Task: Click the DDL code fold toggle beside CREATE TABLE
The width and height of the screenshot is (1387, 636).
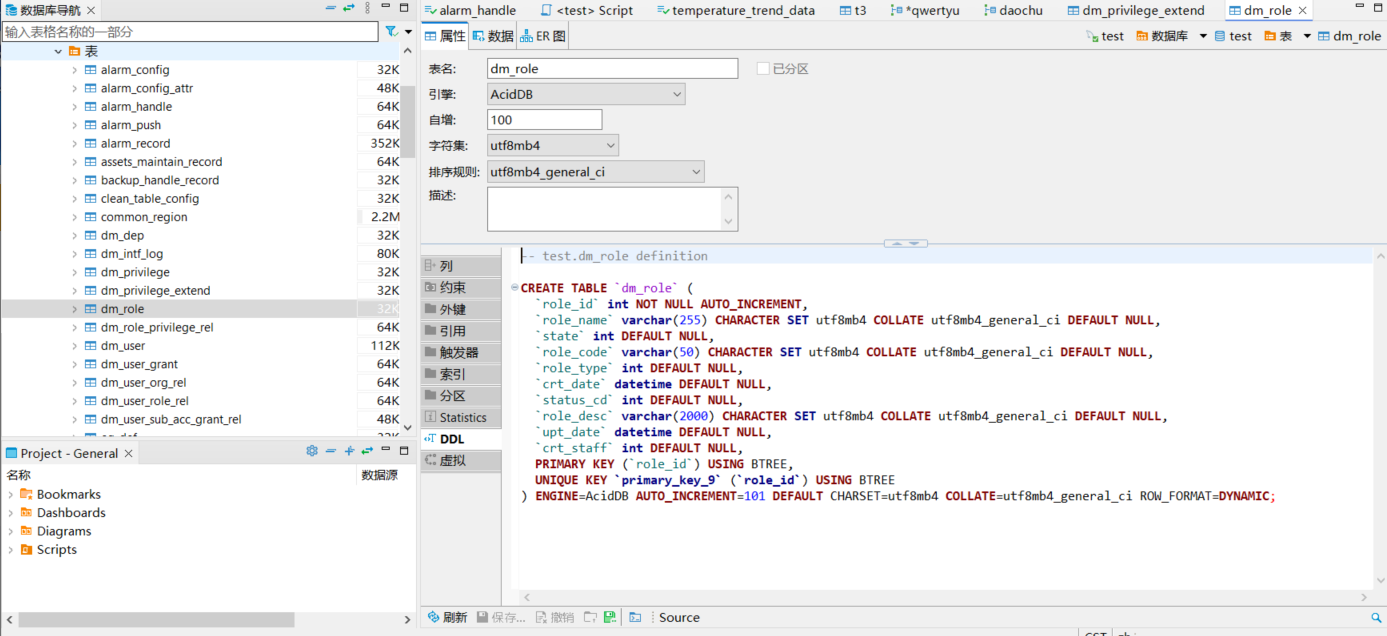Action: 515,288
